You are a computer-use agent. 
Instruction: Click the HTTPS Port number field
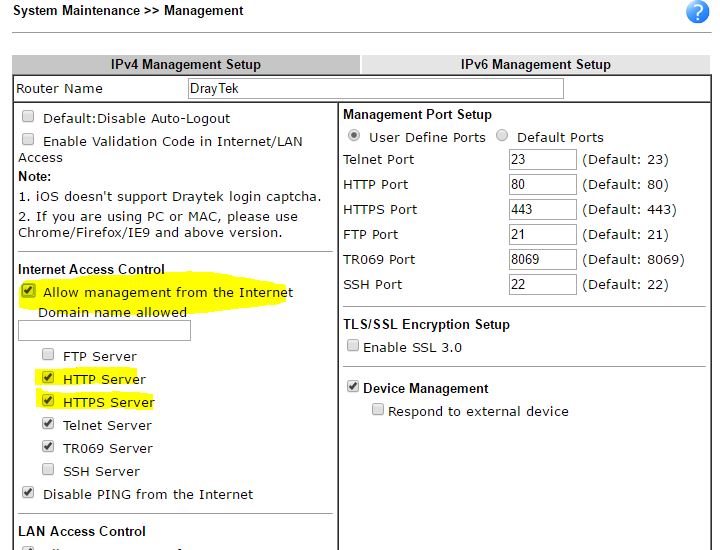tap(542, 209)
